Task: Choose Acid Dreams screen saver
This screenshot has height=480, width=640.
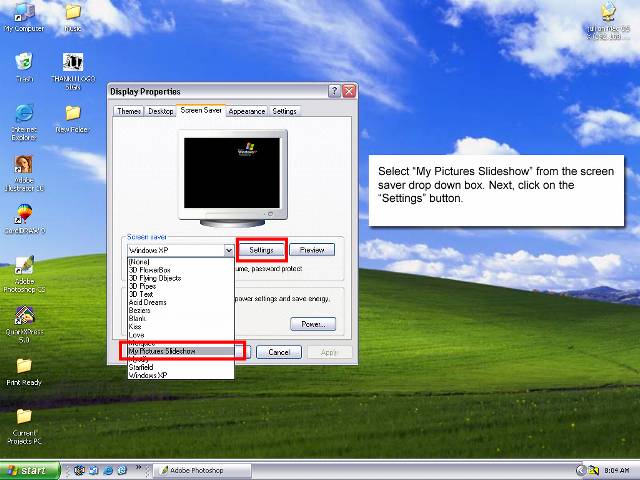Action: point(181,302)
